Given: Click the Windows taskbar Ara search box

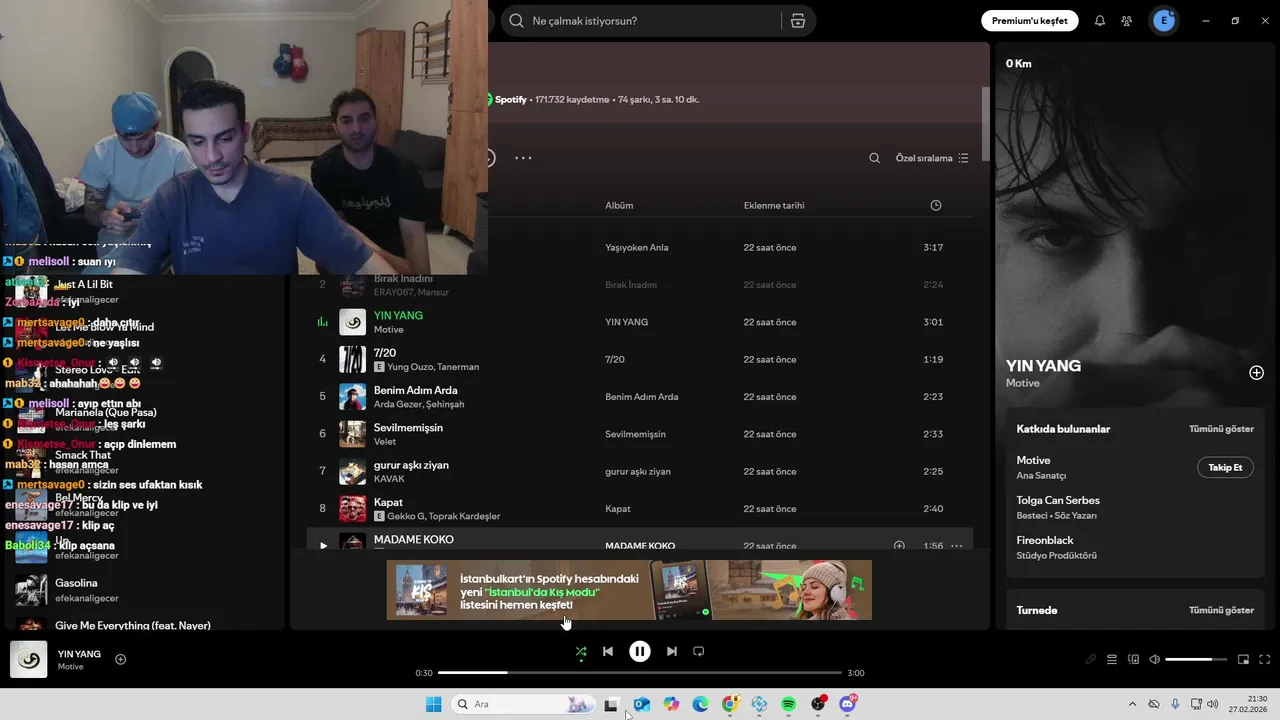Looking at the screenshot, I should (x=522, y=704).
